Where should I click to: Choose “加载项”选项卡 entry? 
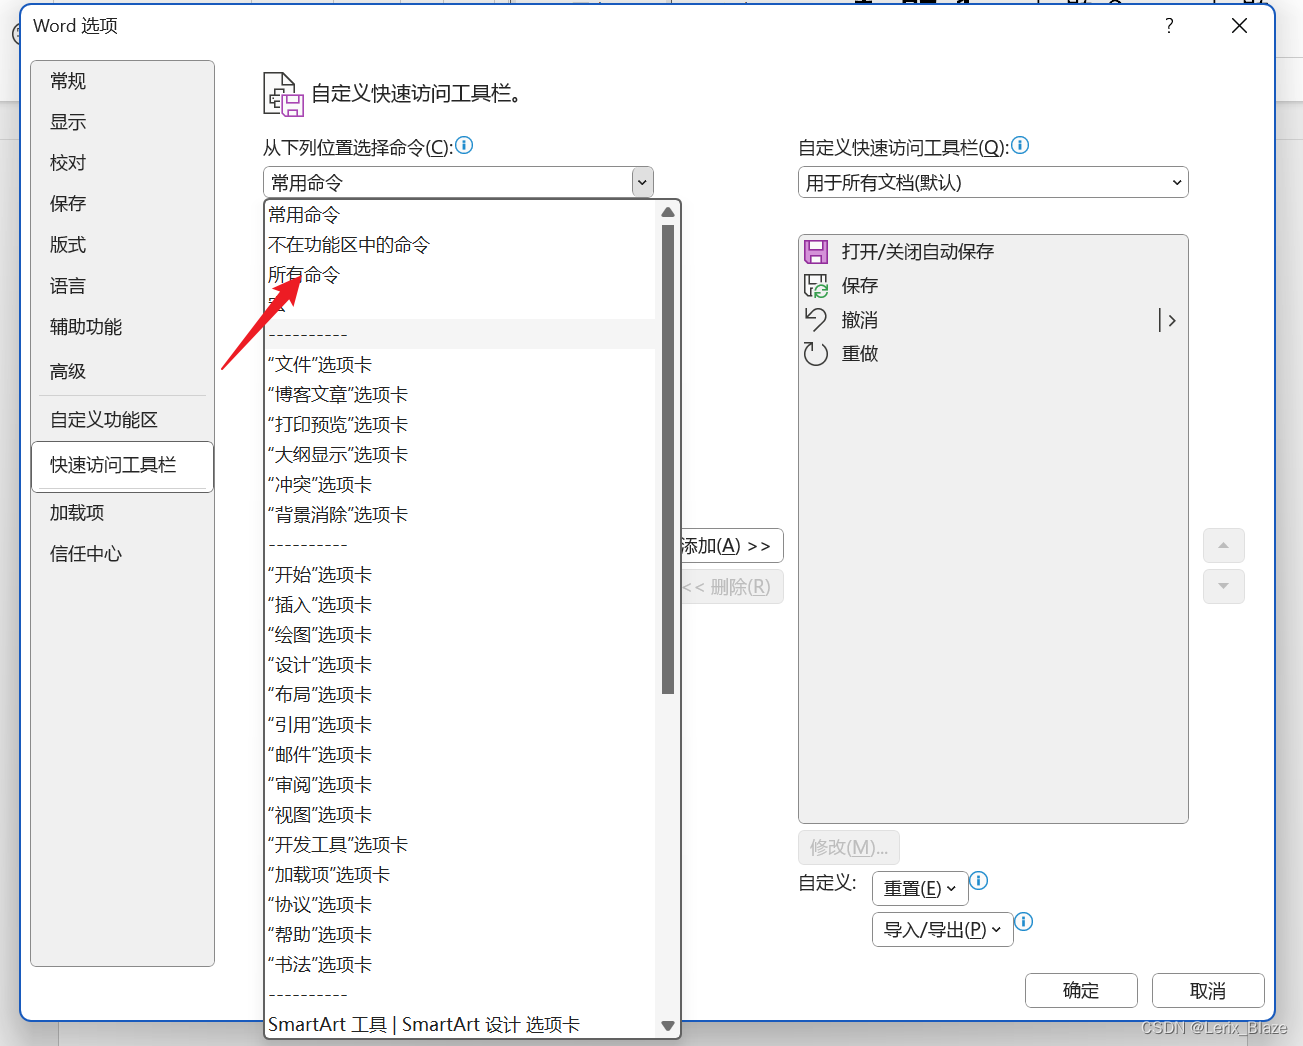click(461, 875)
